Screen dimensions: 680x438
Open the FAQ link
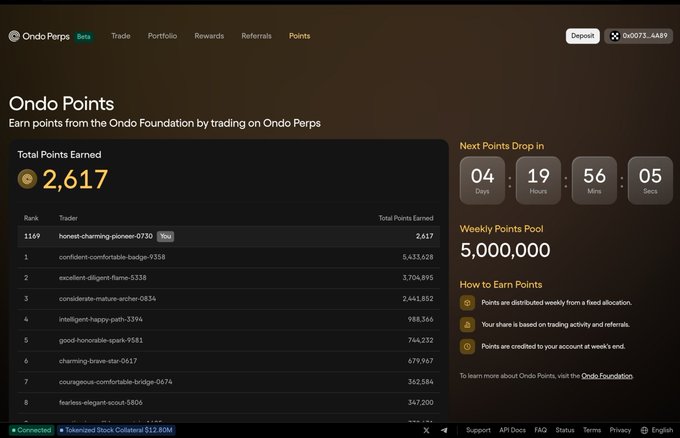point(540,430)
